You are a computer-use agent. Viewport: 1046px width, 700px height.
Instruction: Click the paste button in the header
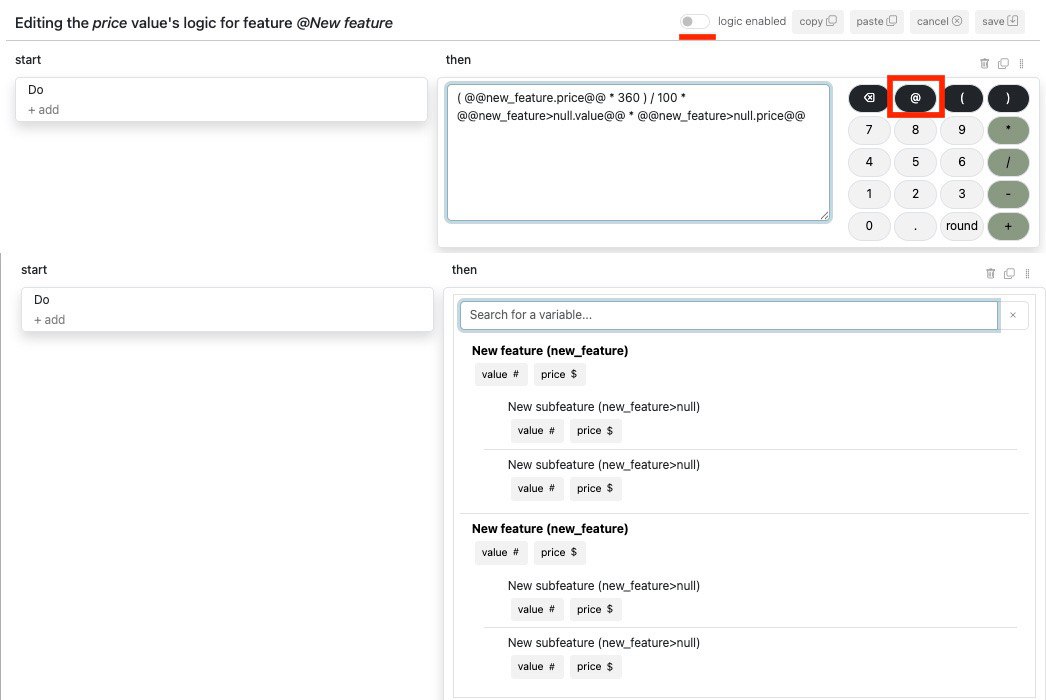876,21
